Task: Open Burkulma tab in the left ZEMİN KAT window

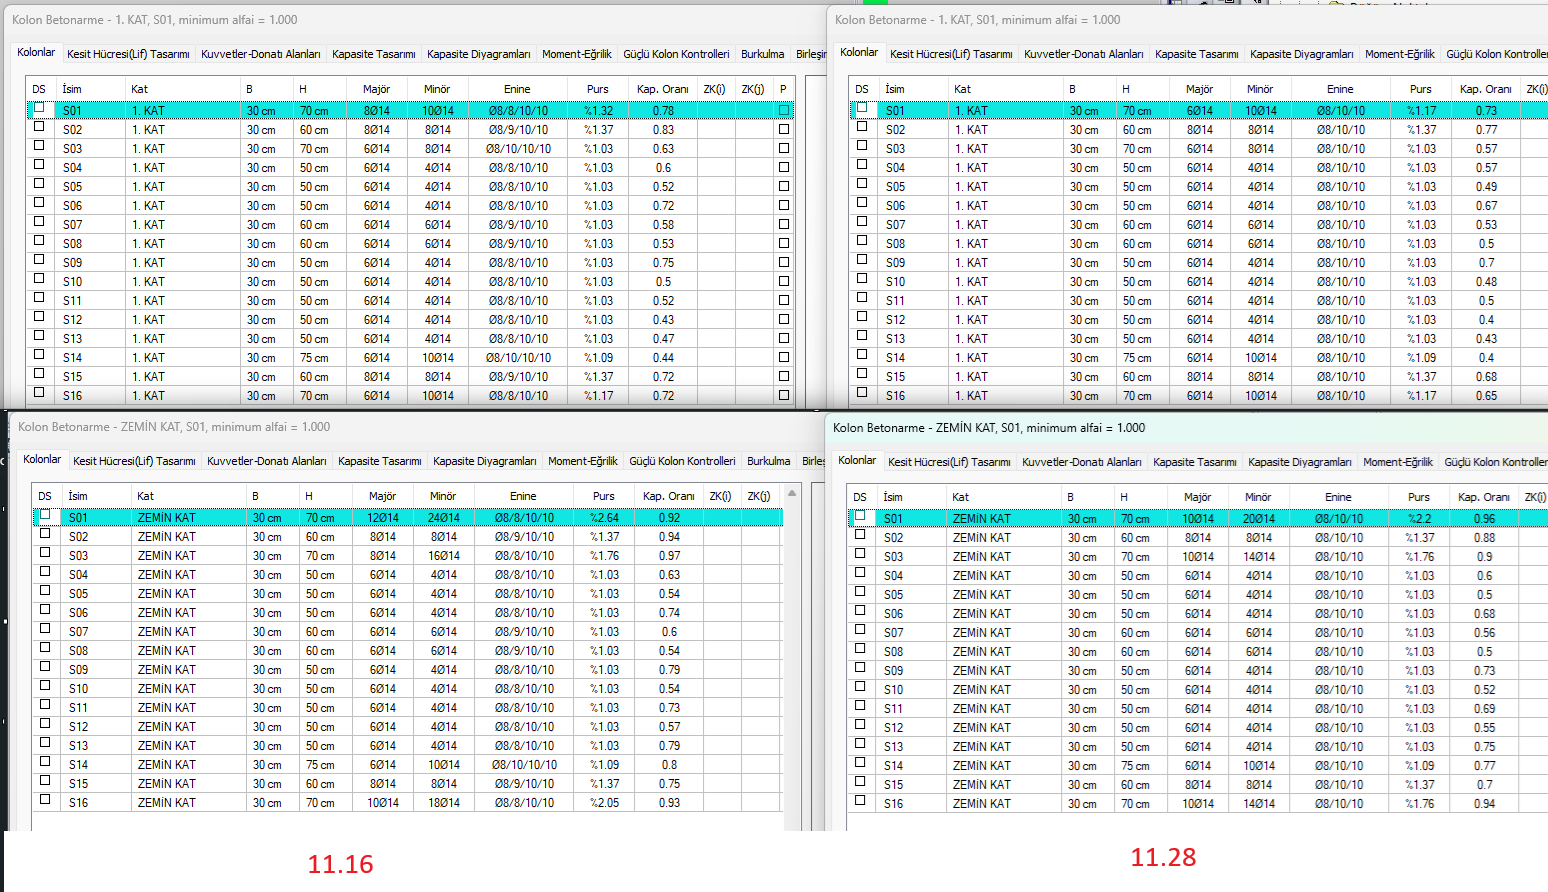Action: 769,461
